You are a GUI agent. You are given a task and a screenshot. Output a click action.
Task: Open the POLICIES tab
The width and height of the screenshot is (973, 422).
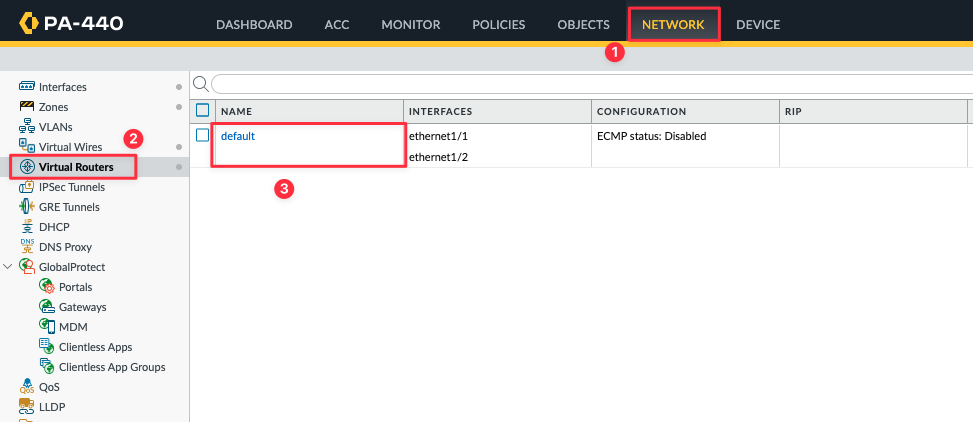click(499, 25)
